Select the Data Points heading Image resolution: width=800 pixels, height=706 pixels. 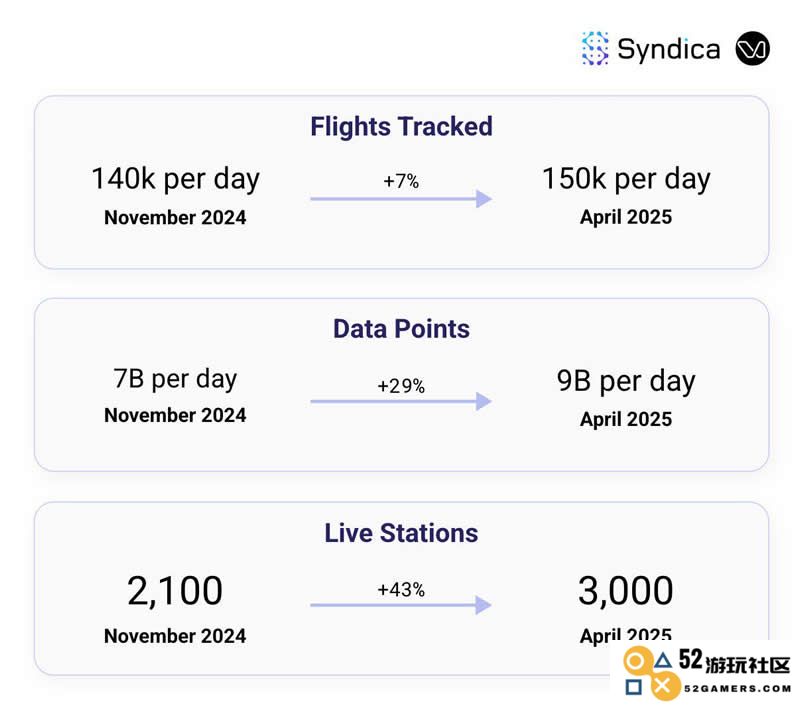(x=402, y=329)
